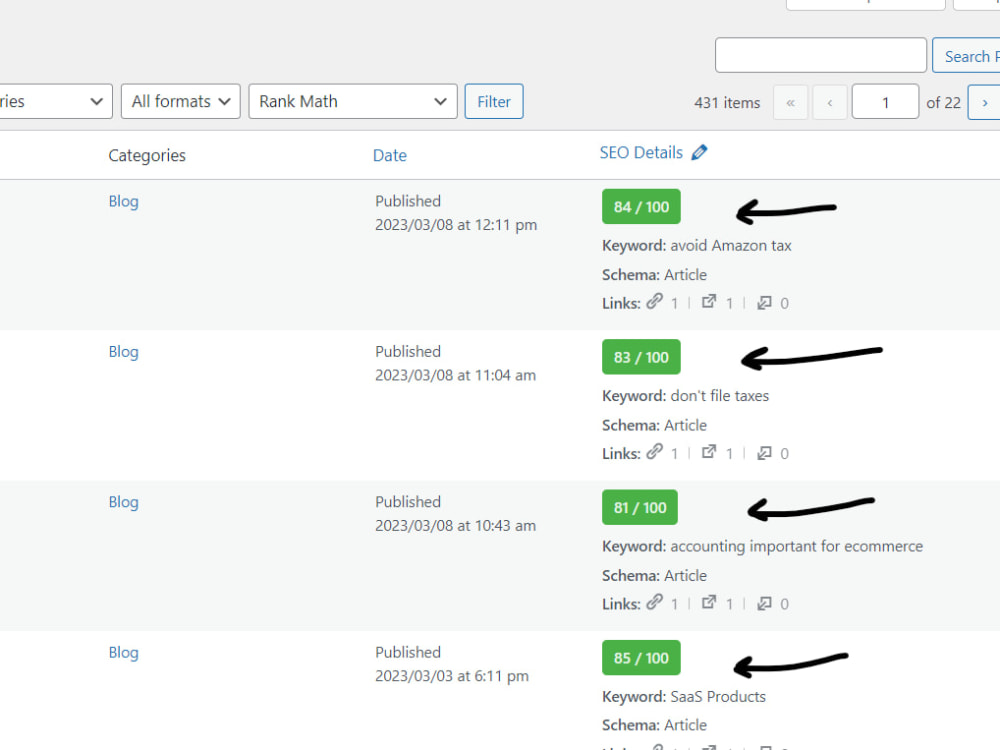Click external links icon in avoid Amazon tax row
This screenshot has width=1000, height=750.
click(709, 302)
